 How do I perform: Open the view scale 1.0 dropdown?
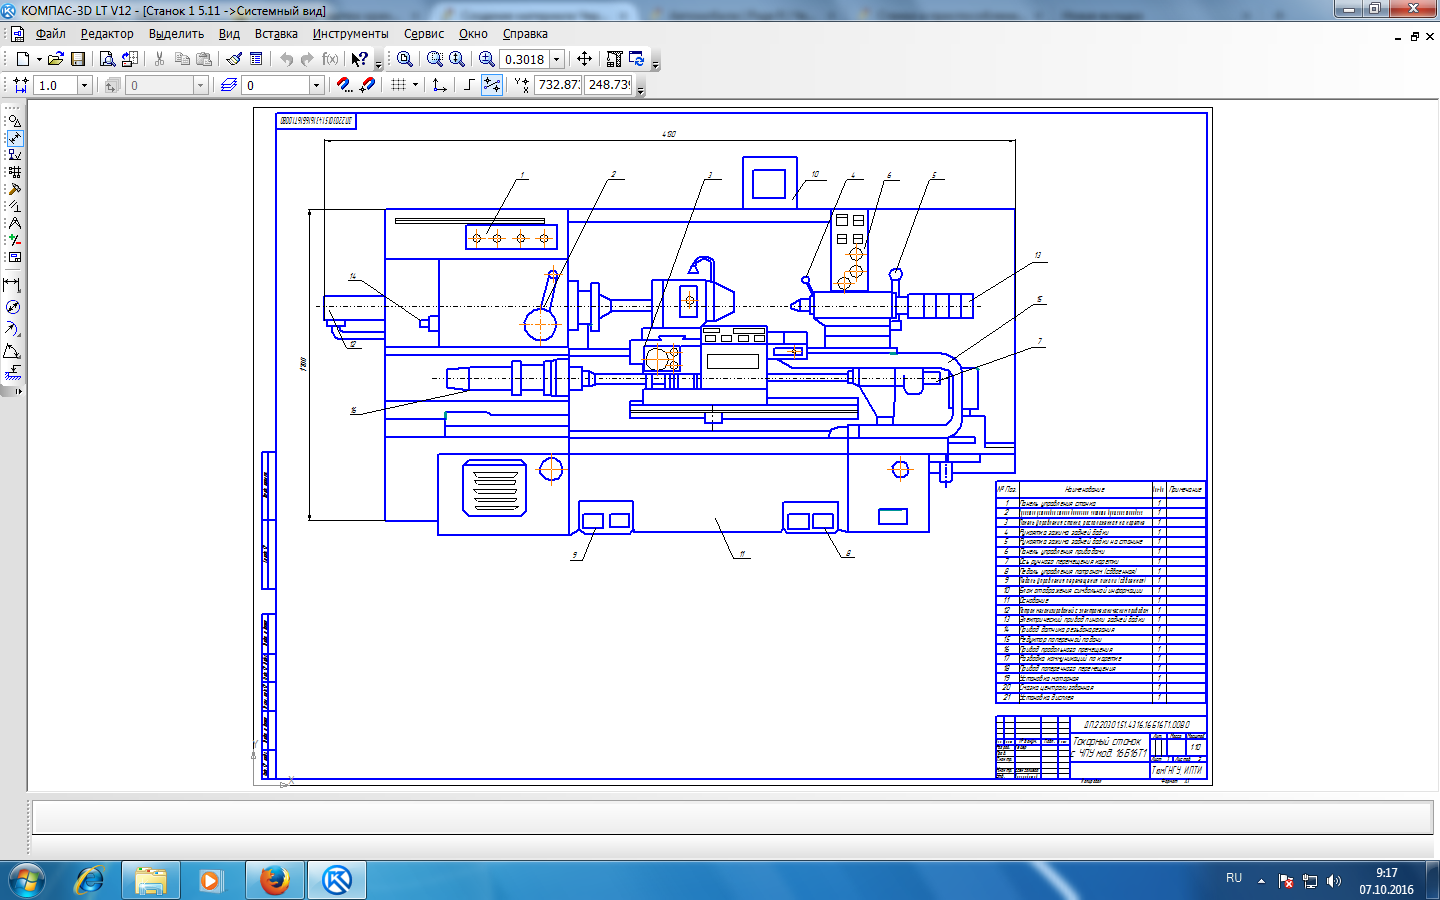84,85
